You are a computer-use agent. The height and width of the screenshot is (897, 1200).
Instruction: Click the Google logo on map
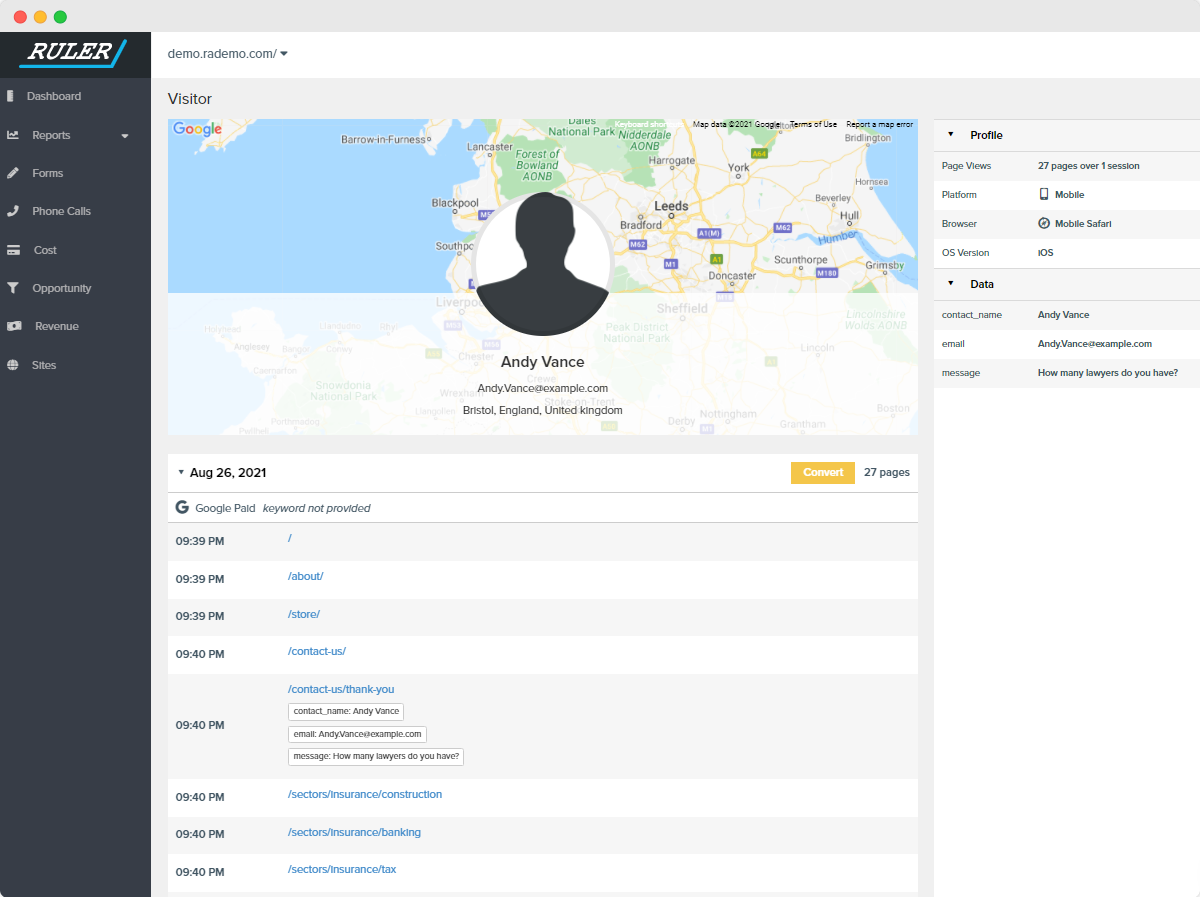[197, 129]
